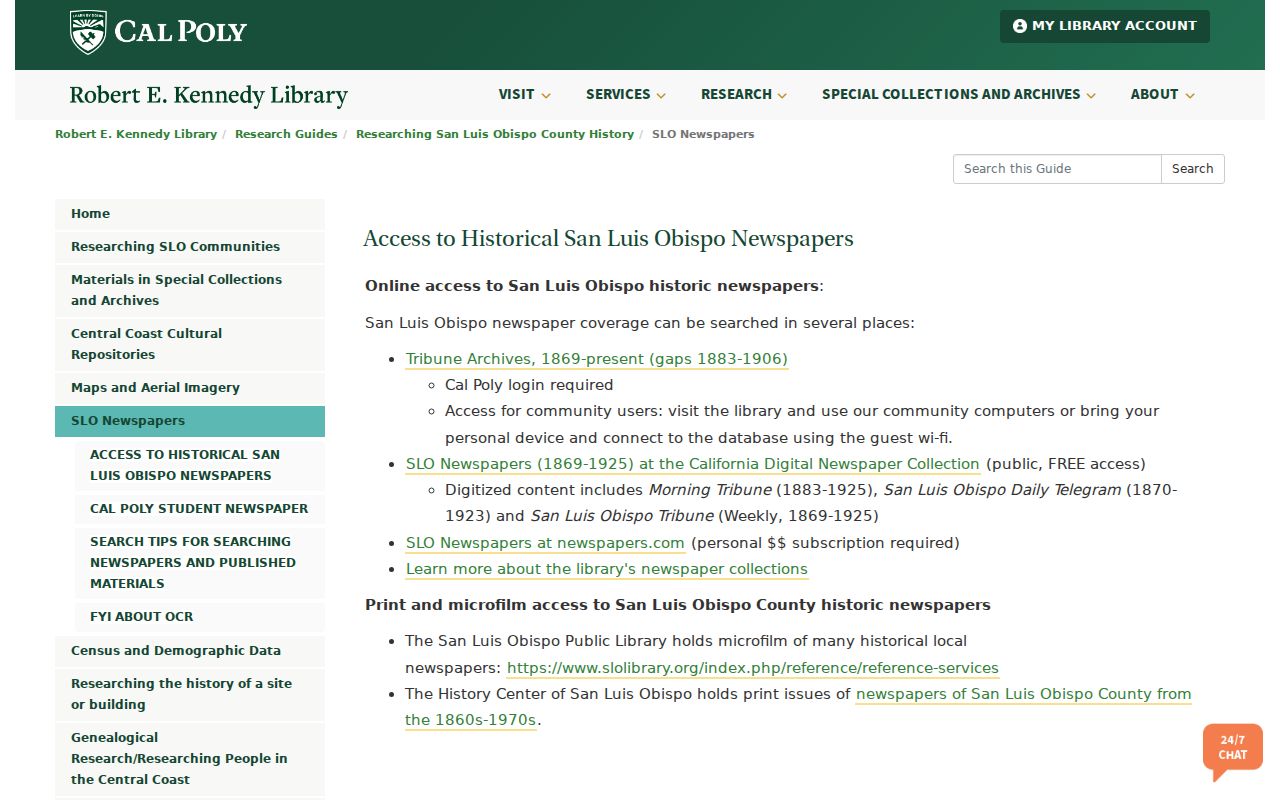Open SLO Newspapers at California Digital Newspaper Collection
1280x800 pixels.
click(x=693, y=464)
